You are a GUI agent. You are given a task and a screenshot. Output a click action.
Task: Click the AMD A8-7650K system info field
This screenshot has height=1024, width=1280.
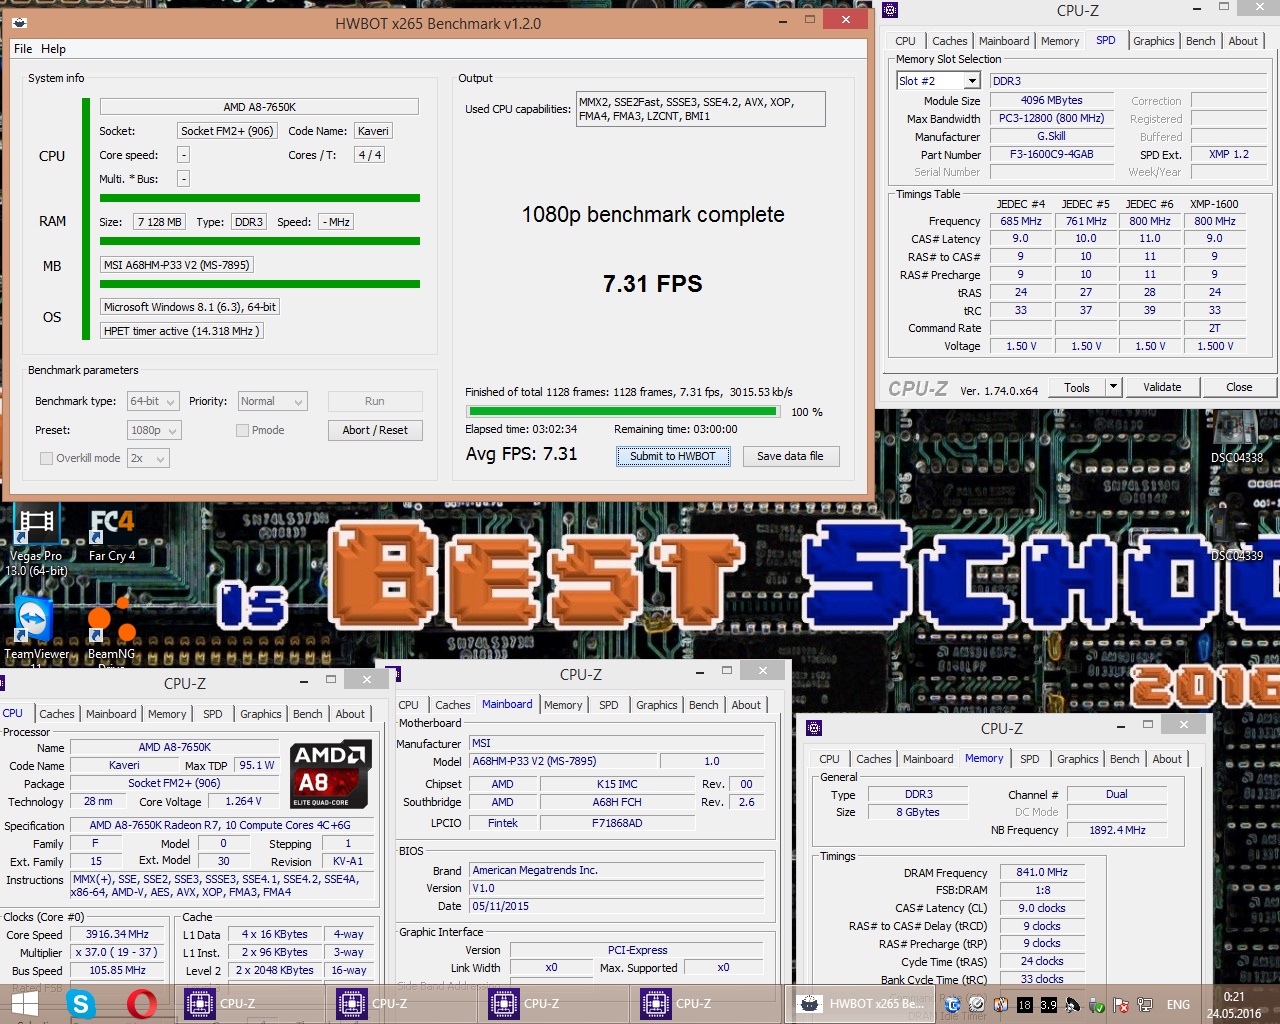(259, 107)
